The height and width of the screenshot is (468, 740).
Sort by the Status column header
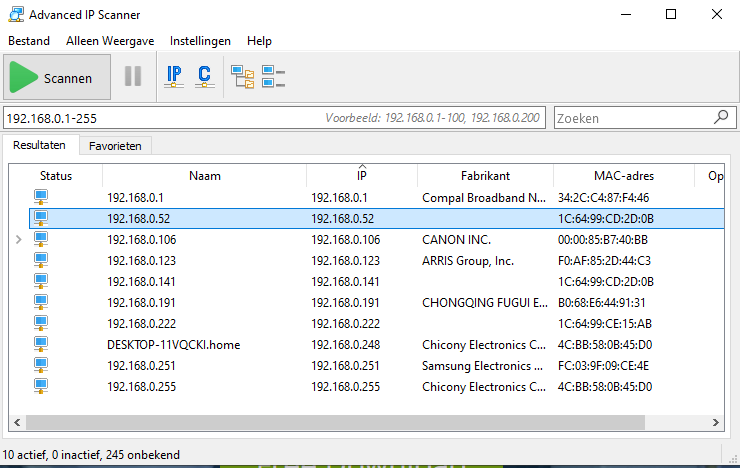(x=56, y=176)
